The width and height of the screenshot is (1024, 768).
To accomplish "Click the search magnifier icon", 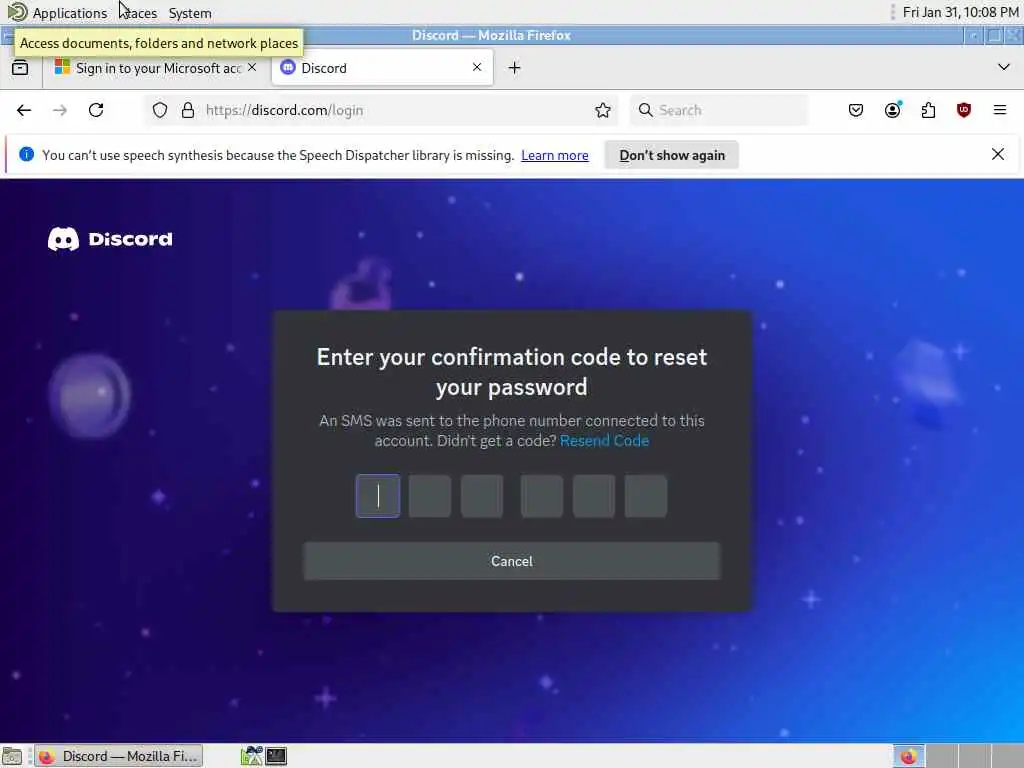I will [645, 110].
